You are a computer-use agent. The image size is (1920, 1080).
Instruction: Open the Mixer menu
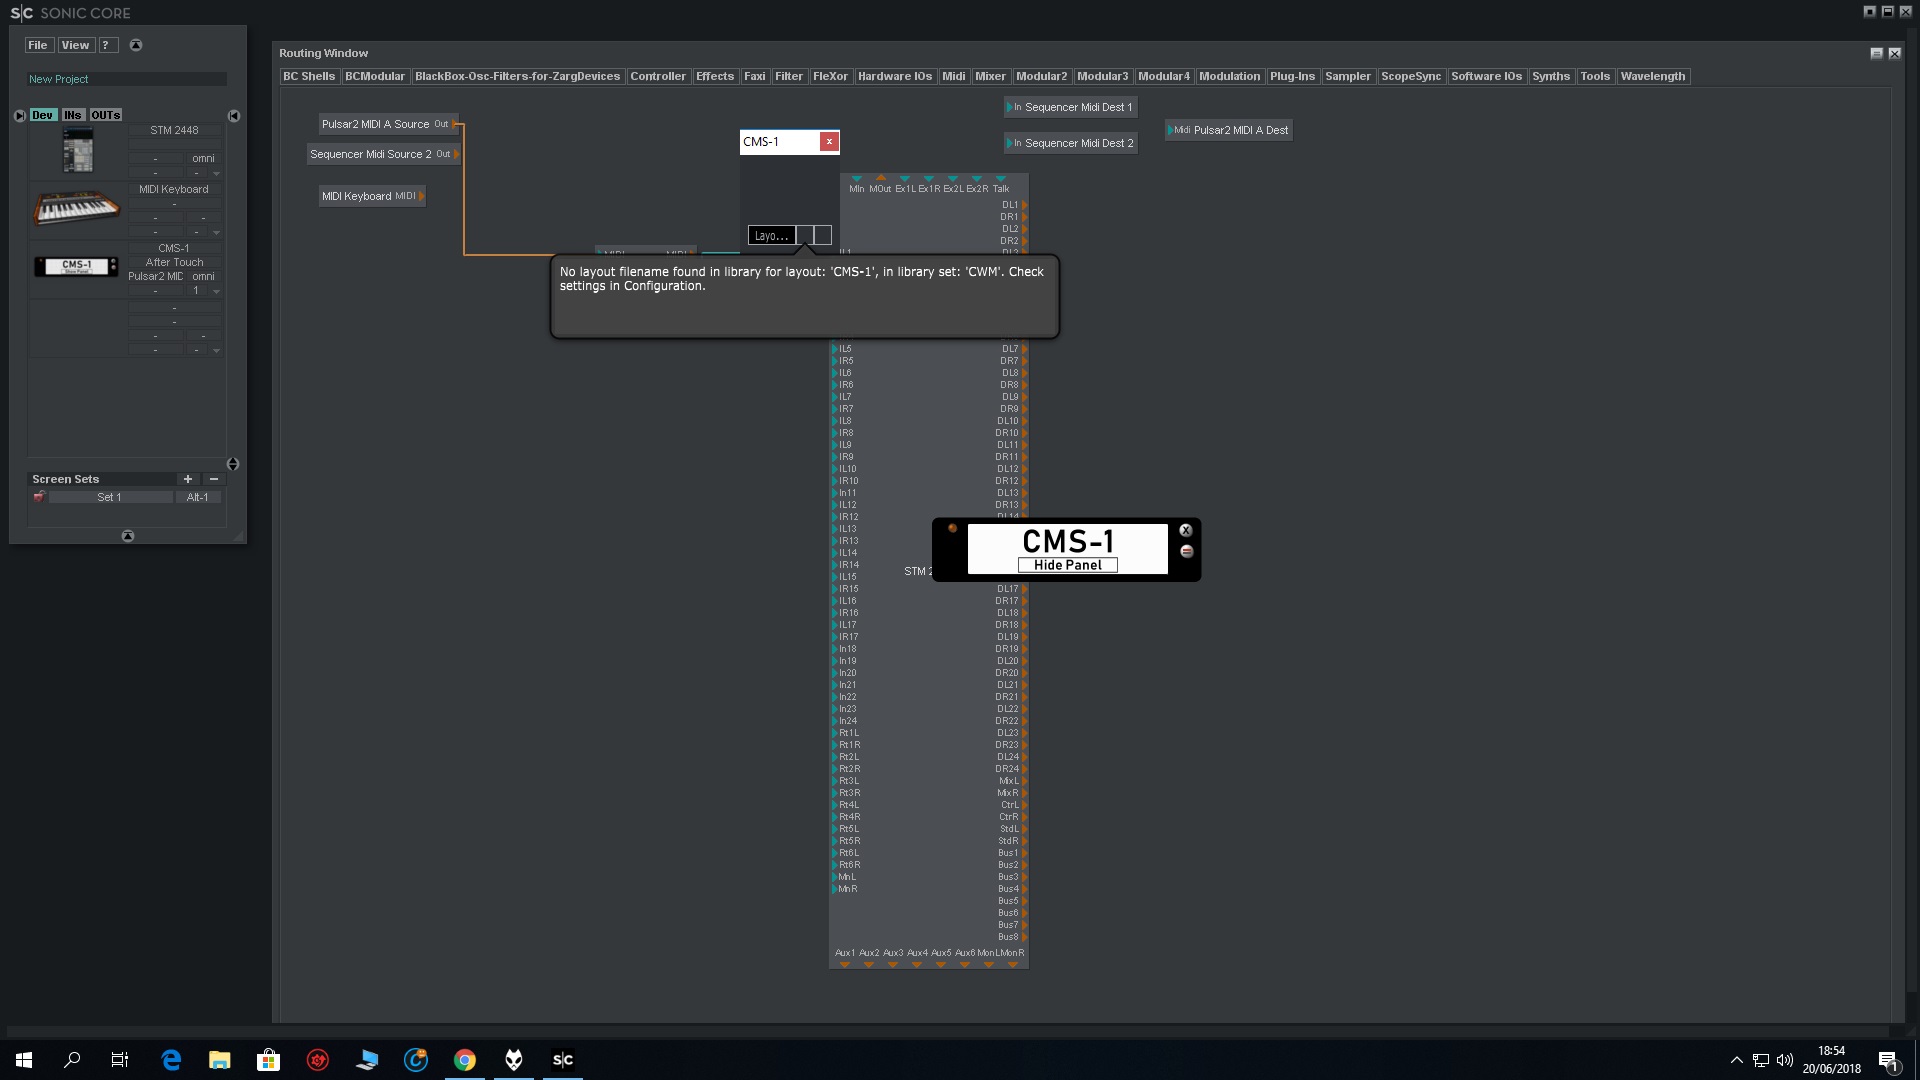990,76
